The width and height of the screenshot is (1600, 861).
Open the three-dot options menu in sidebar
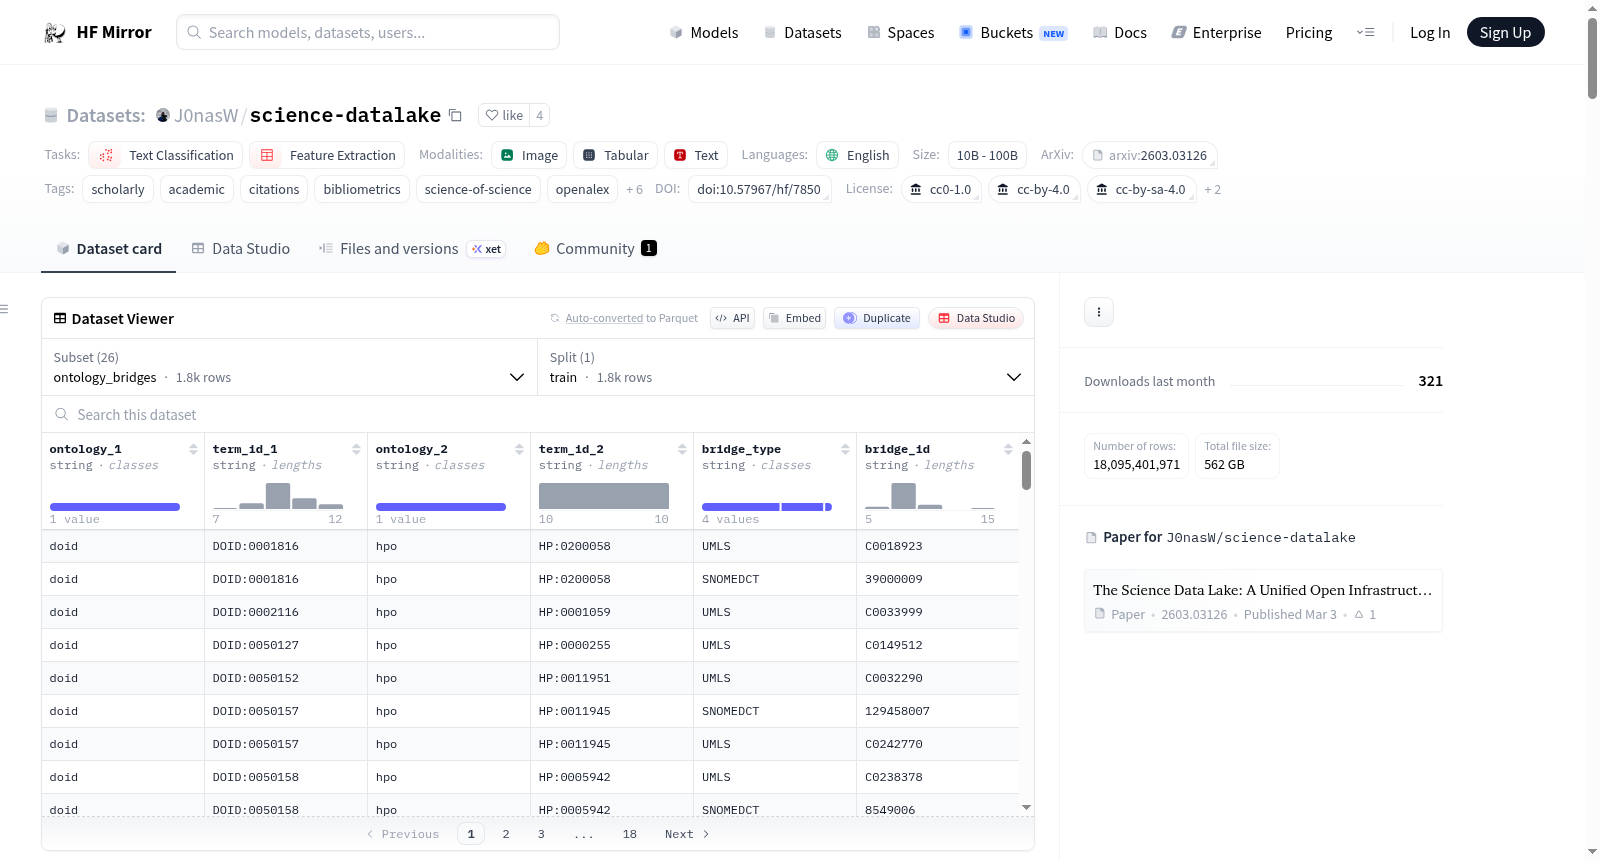[x=1099, y=312]
